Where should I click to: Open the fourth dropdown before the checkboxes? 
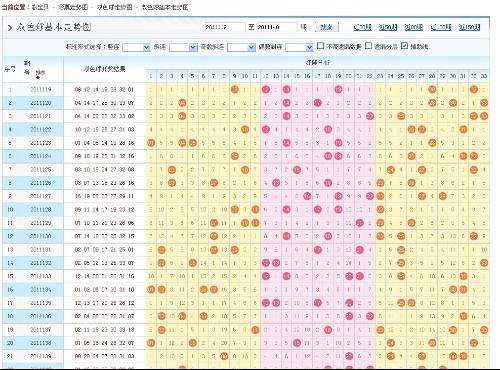click(x=299, y=47)
